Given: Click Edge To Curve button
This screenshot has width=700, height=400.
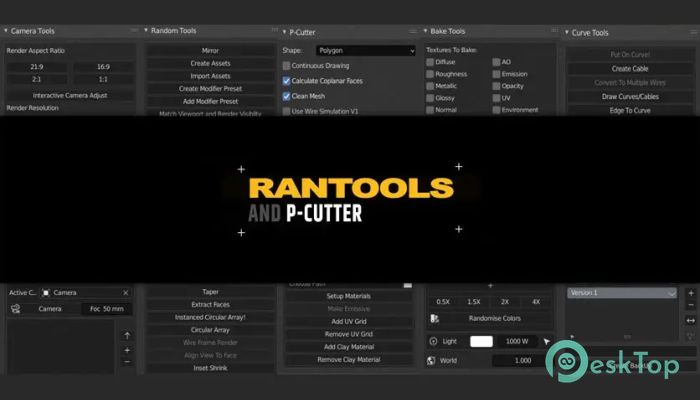Looking at the screenshot, I should pos(629,110).
